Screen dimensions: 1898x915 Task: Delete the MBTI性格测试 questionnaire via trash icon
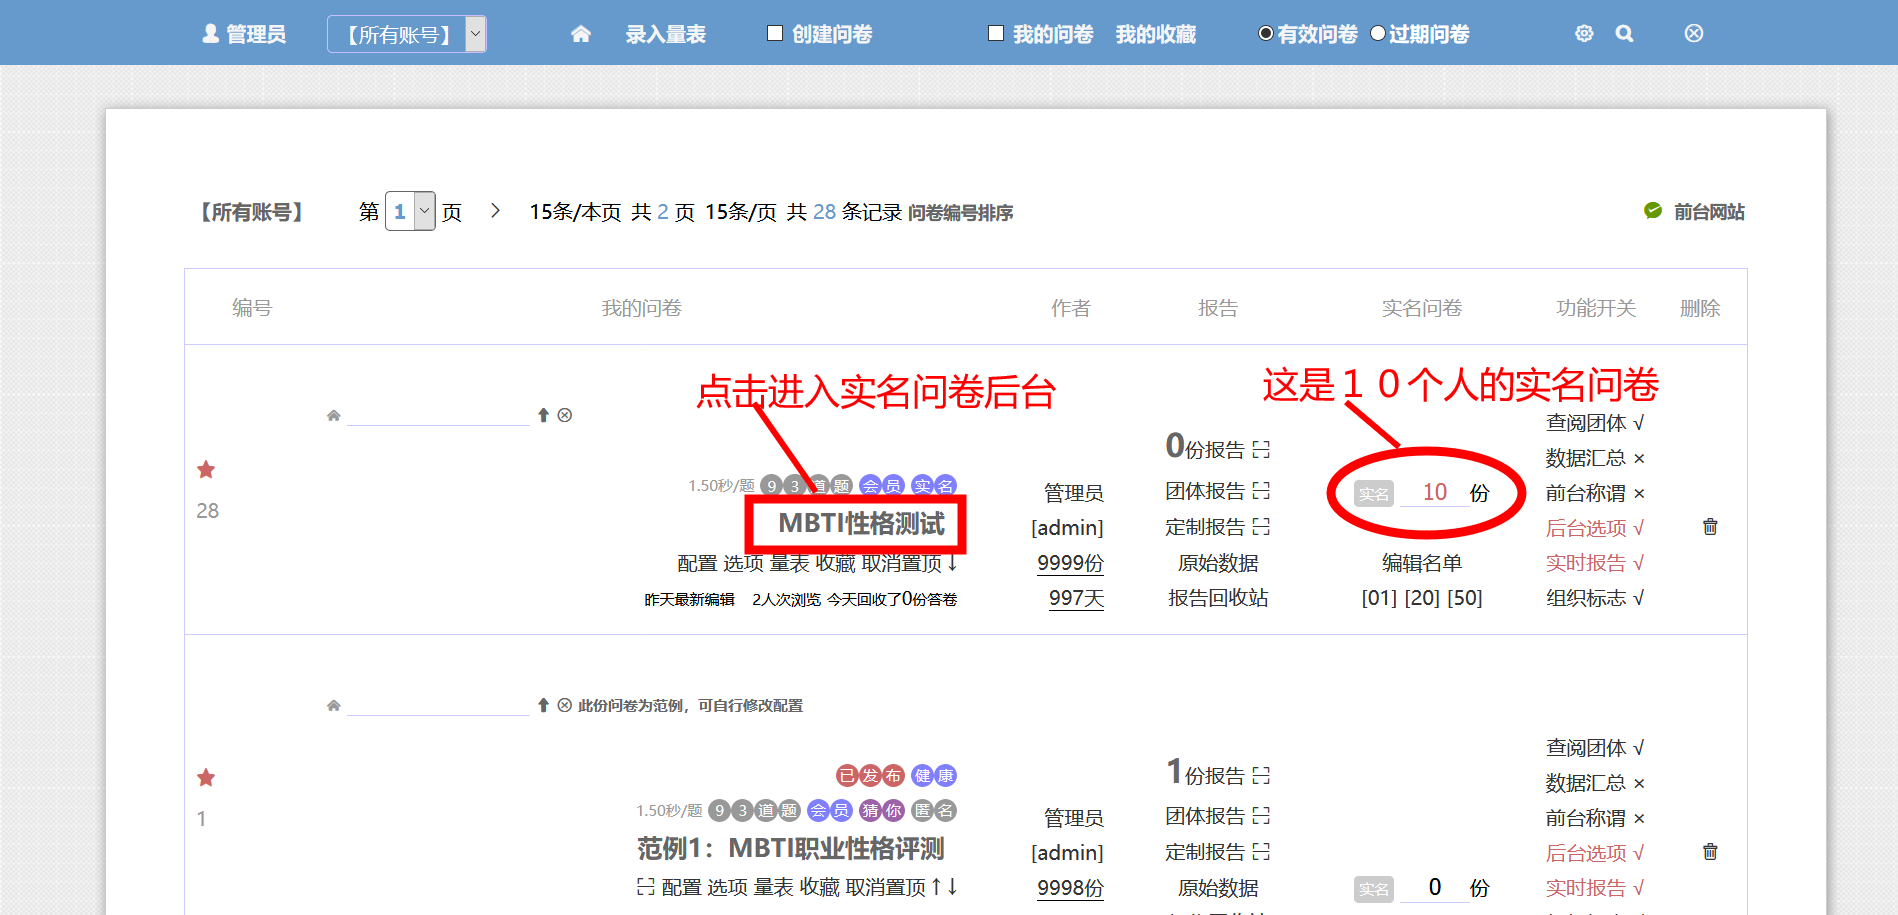tap(1710, 526)
